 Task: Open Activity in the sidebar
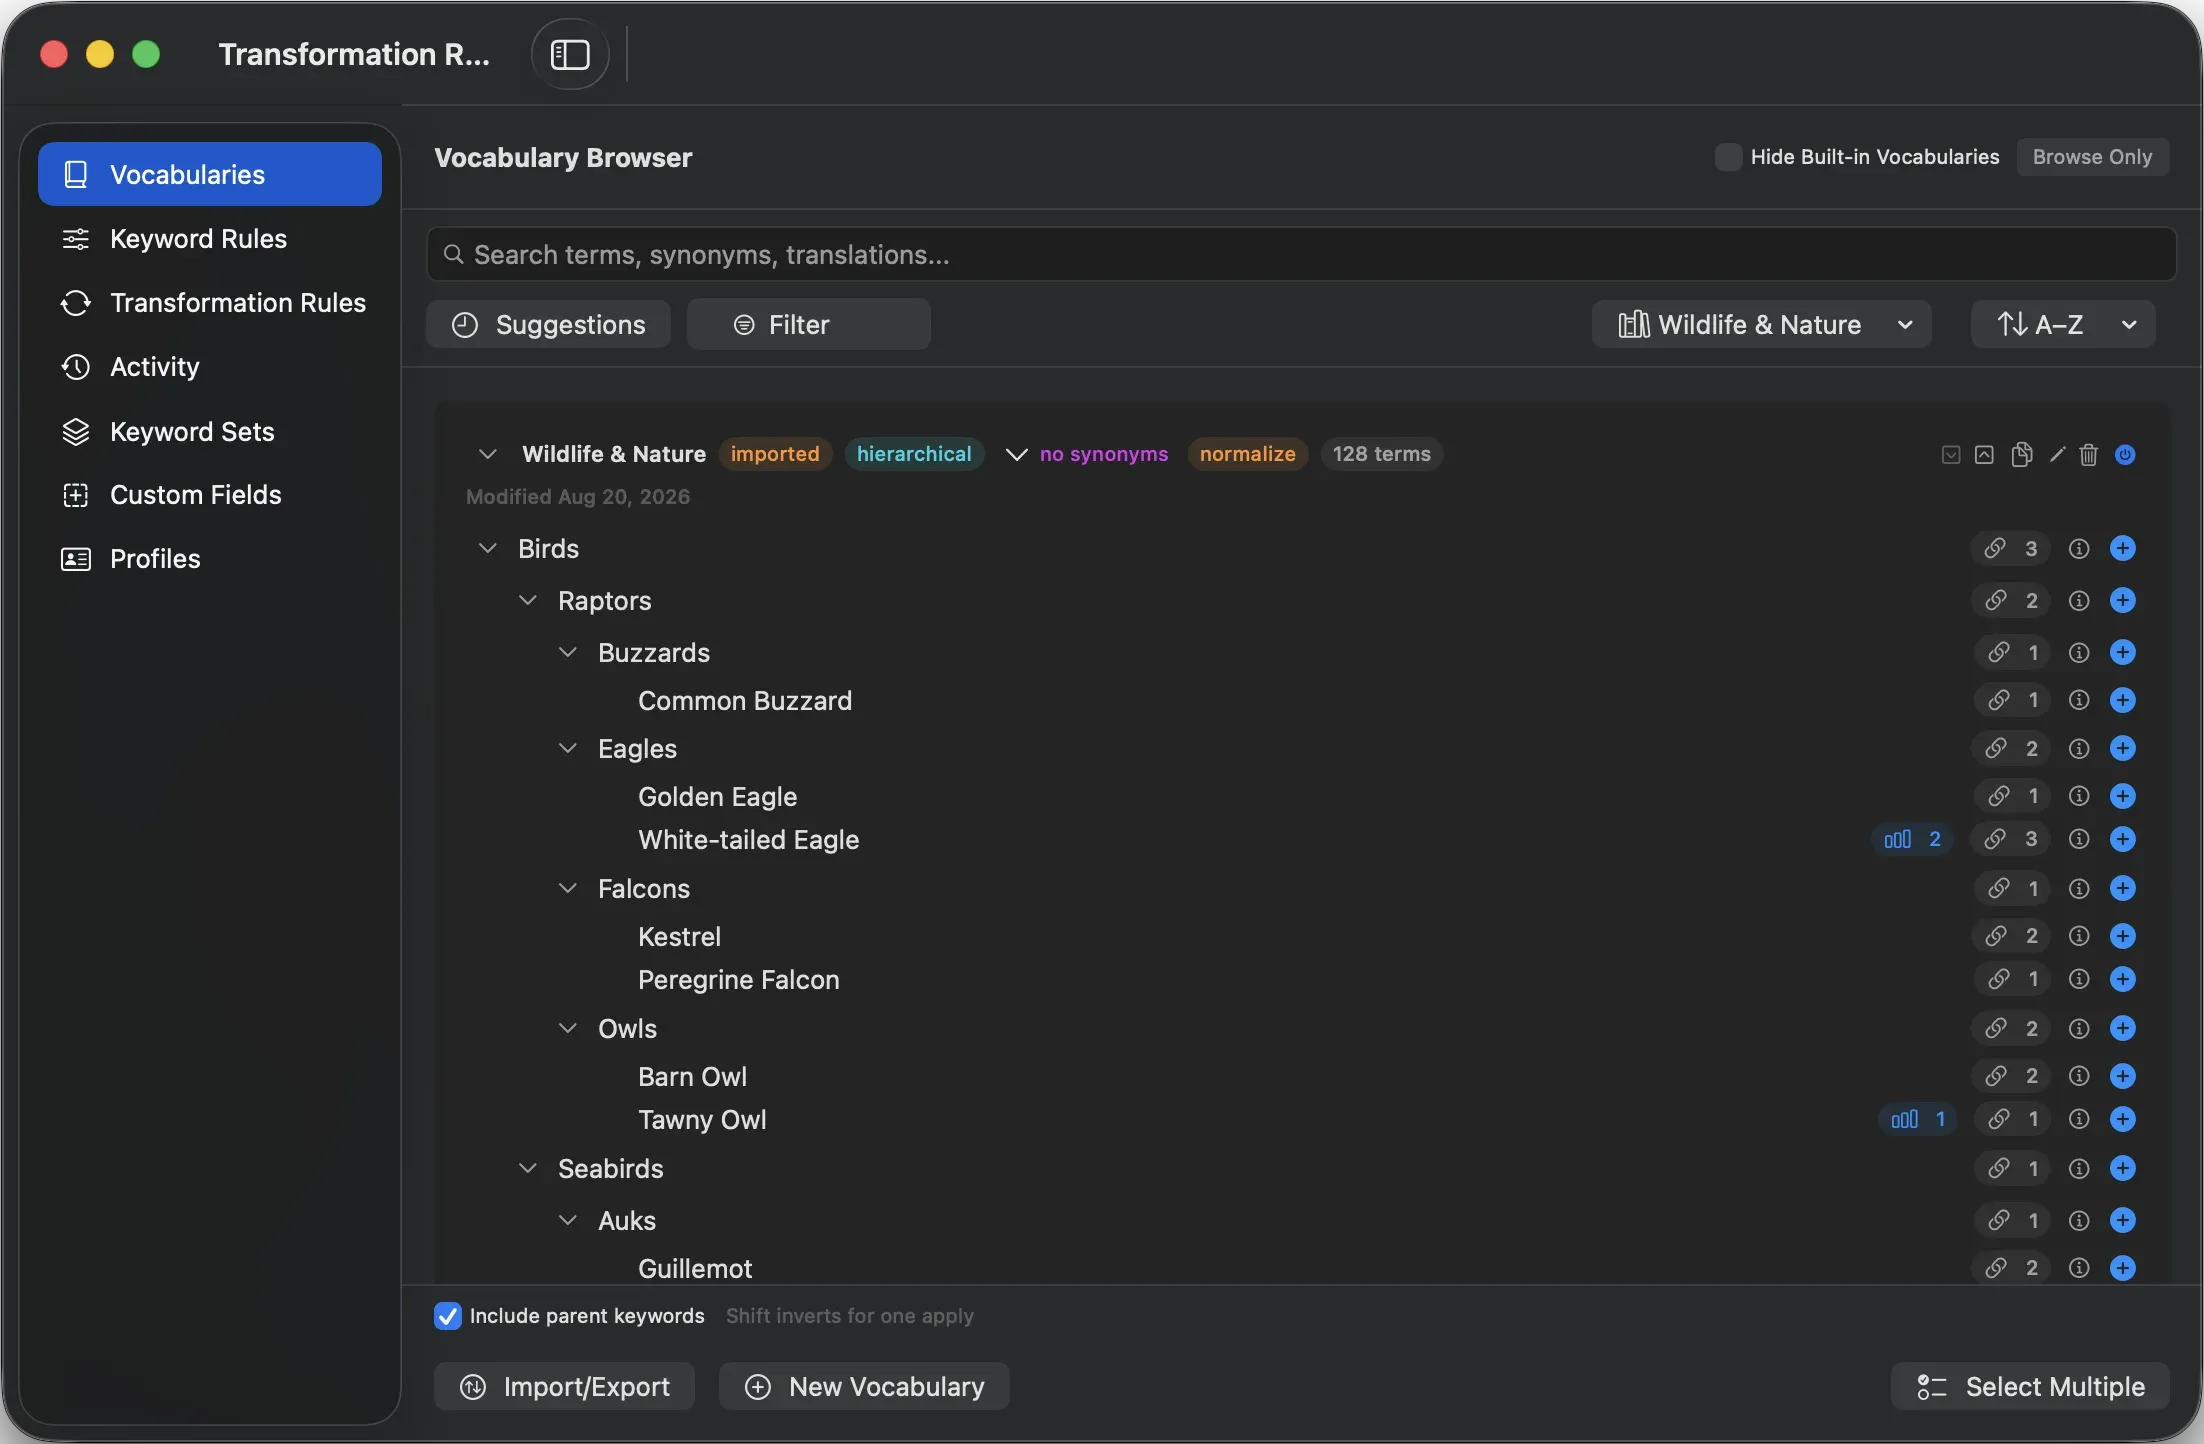click(x=210, y=366)
